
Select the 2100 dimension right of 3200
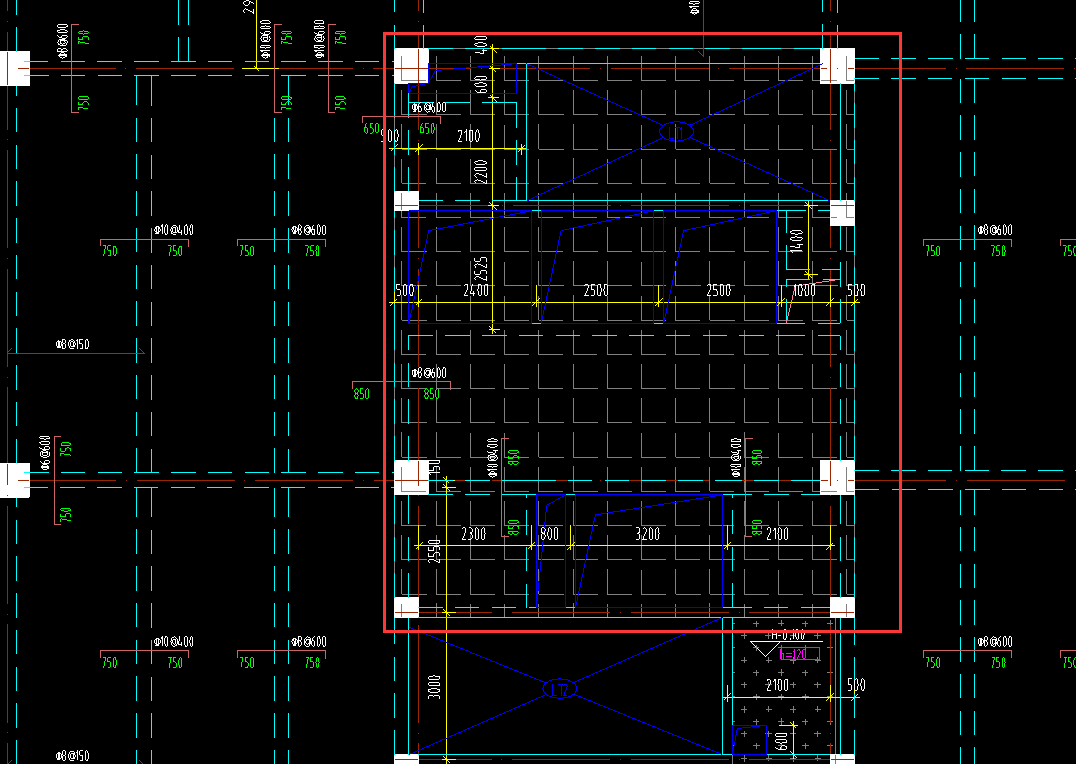tap(777, 534)
